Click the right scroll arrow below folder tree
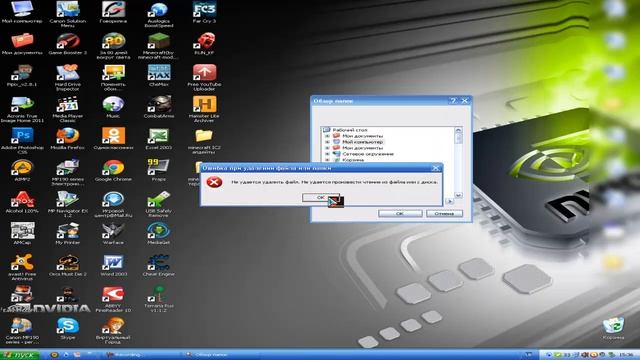The height and width of the screenshot is (360, 640). (449, 201)
